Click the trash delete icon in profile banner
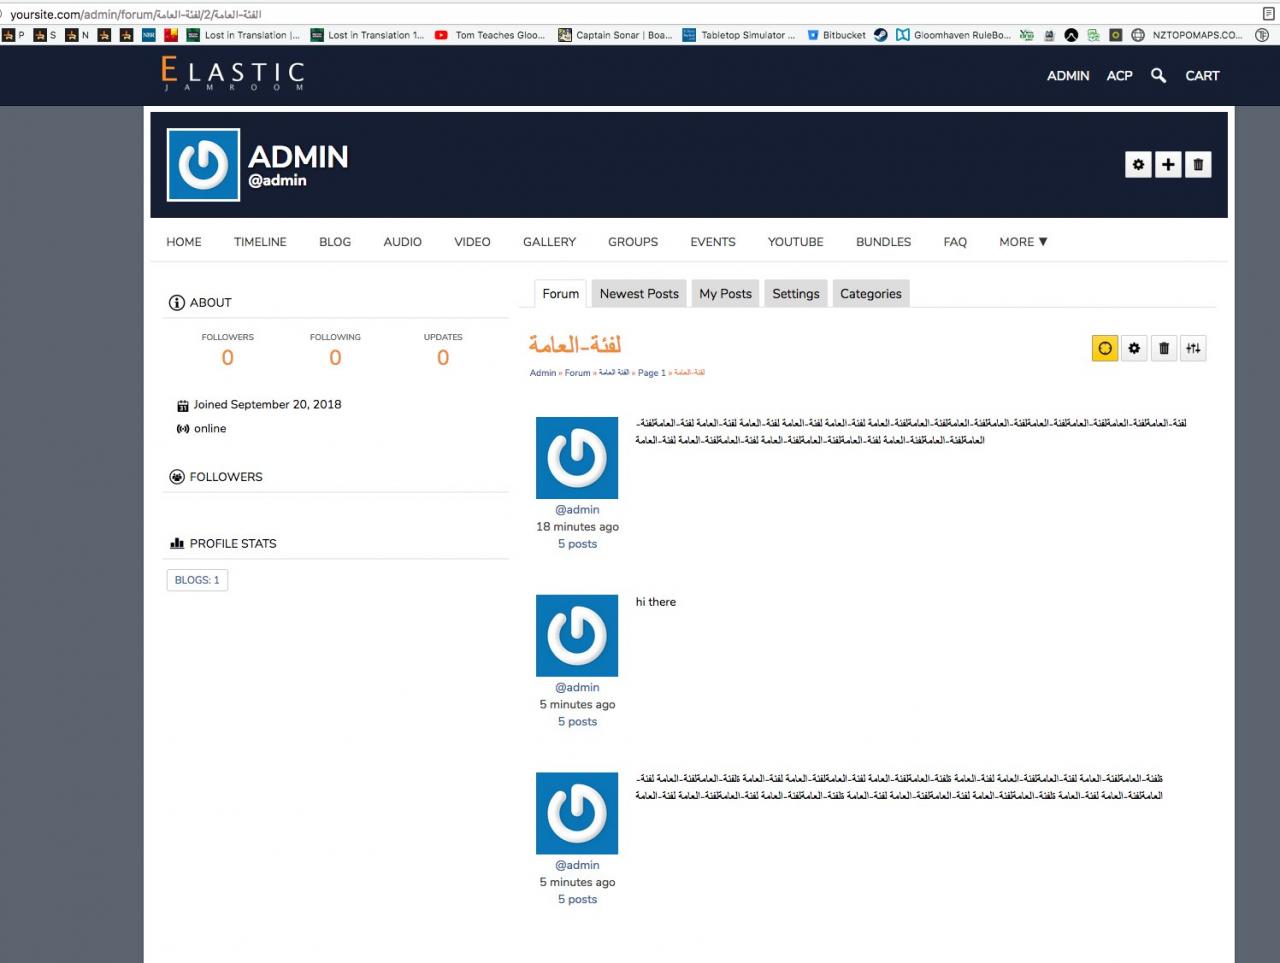The image size is (1280, 963). tap(1198, 164)
